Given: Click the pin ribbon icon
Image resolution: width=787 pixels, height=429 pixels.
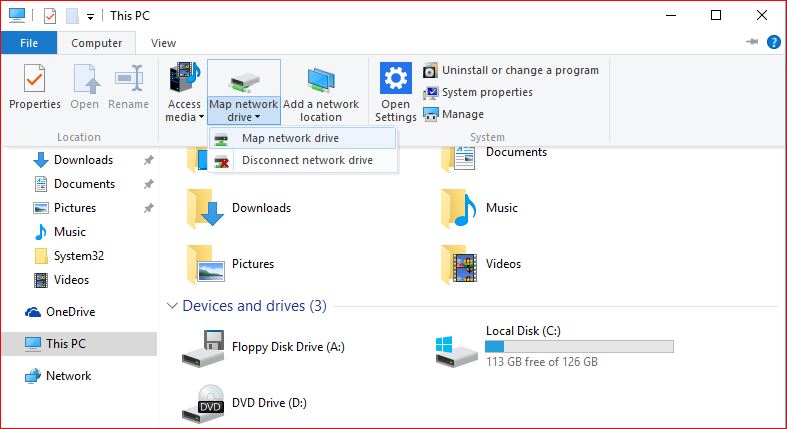Looking at the screenshot, I should click(752, 42).
